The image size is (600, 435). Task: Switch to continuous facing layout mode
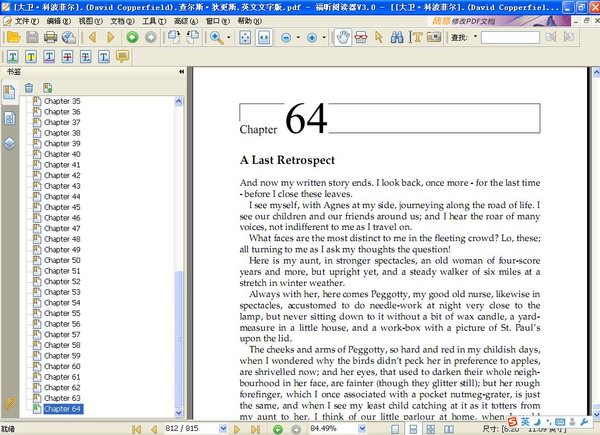pos(430,429)
